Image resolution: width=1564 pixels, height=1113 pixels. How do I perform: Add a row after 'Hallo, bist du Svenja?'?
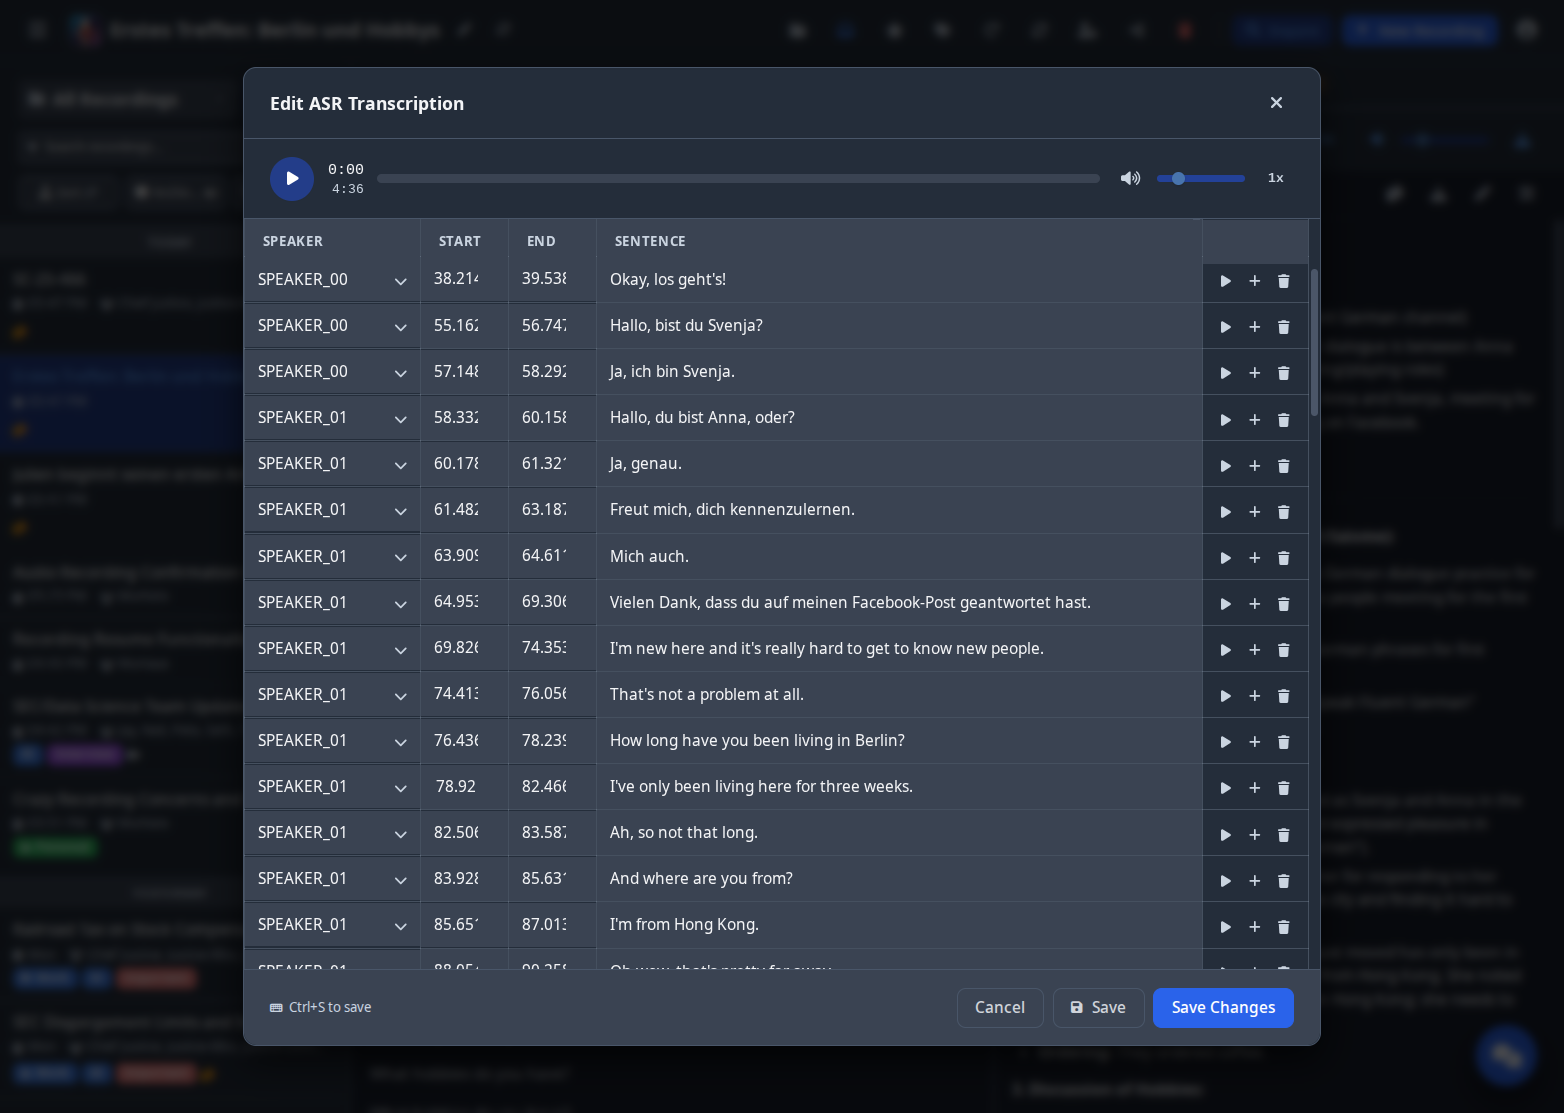[x=1254, y=327]
